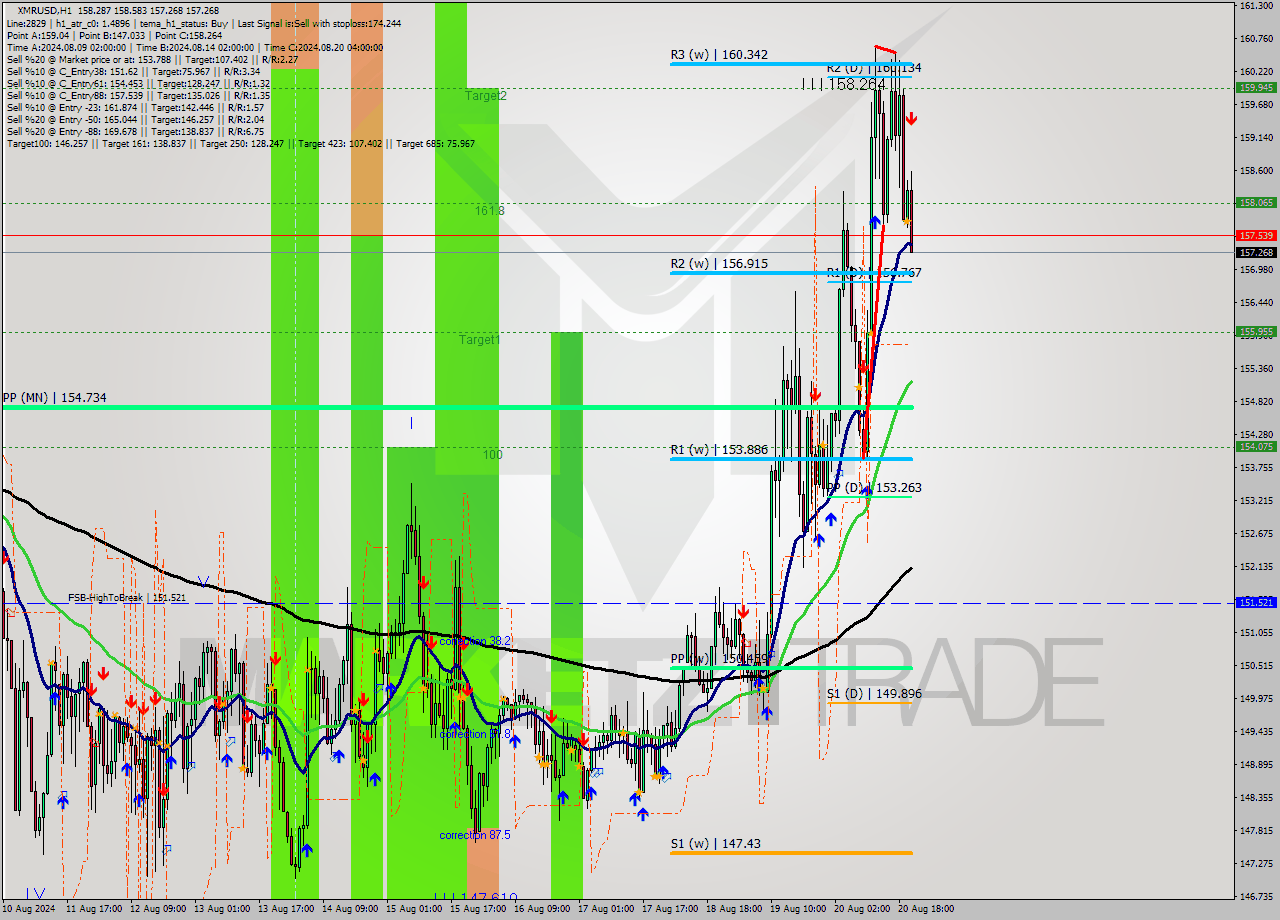Click the '15 Aug 17:00' time axis label
1280x920 pixels.
pos(478,909)
